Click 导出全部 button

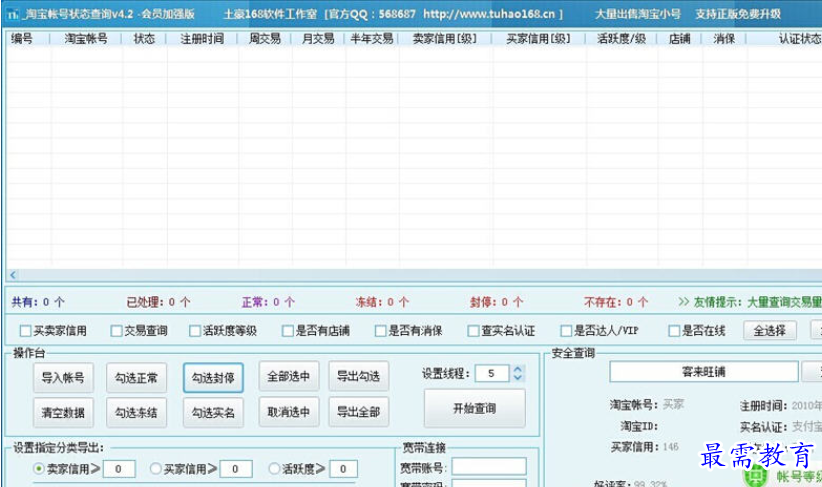(359, 412)
